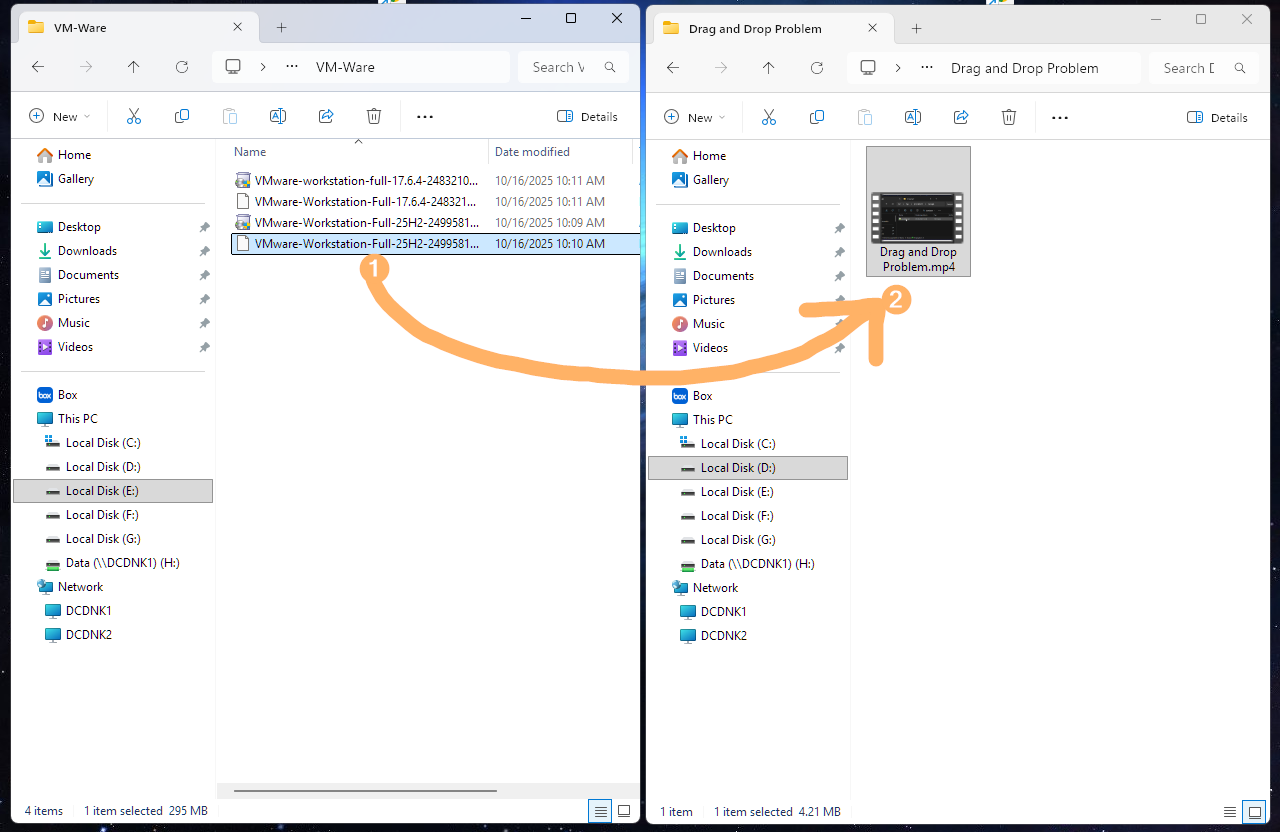
Task: Select VMware-Workstation-Full-25H2 file dated 10:10 AM
Action: point(435,243)
